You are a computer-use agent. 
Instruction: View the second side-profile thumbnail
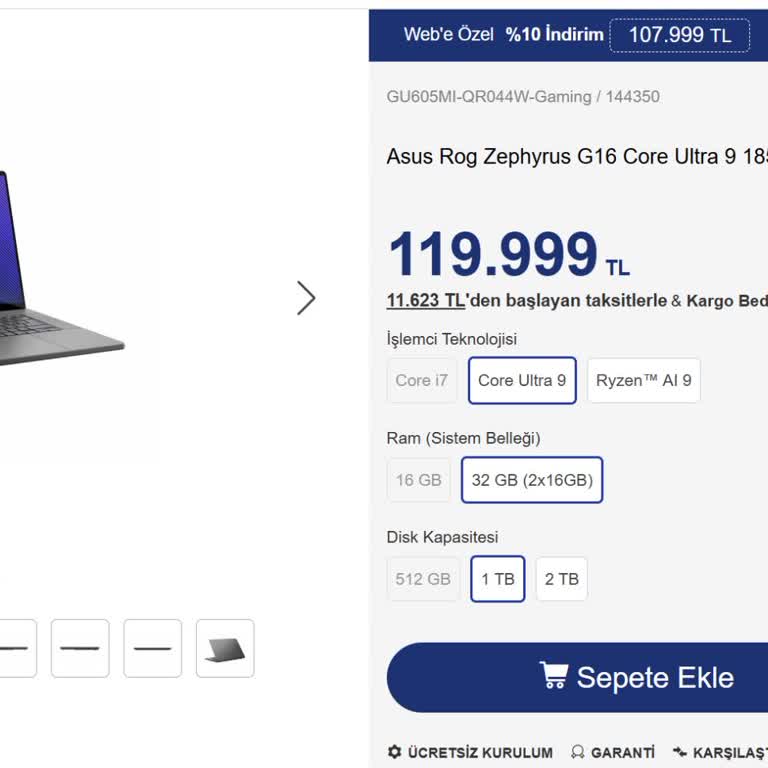(80, 648)
